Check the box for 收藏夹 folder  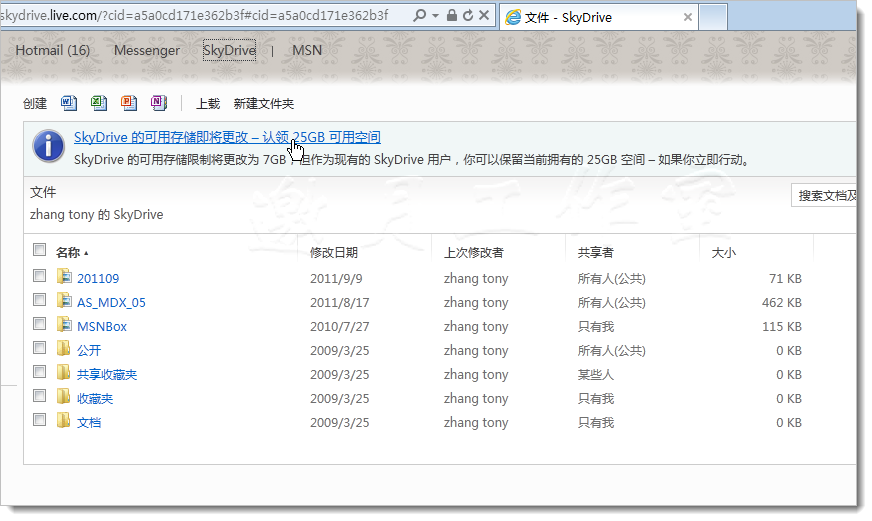[39, 395]
